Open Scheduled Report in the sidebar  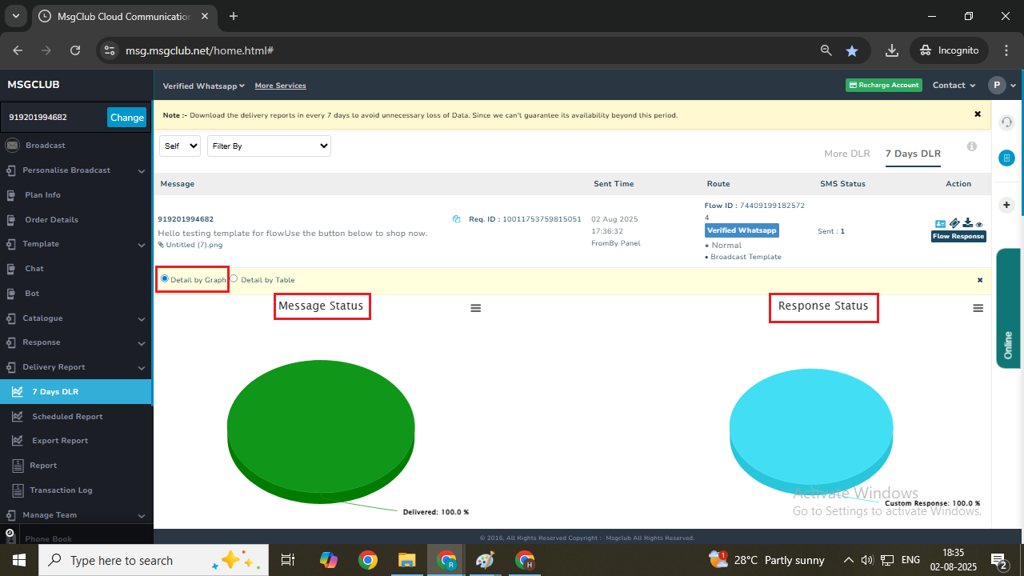[x=67, y=417]
